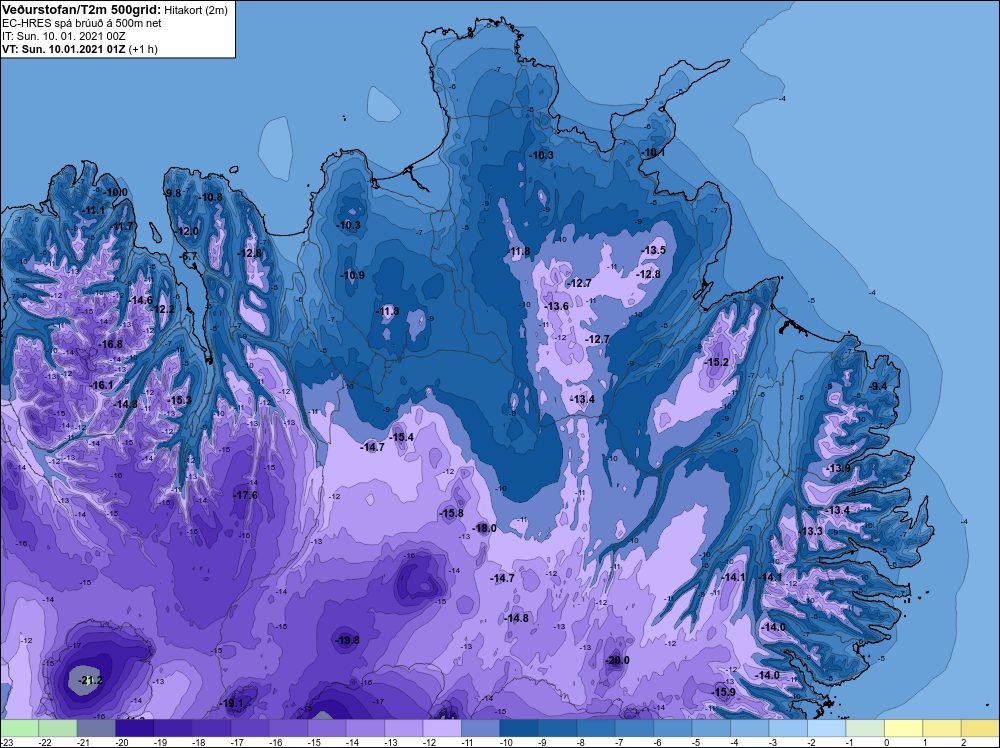
Task: Click the -17.6 temperature value
Action: [x=246, y=495]
